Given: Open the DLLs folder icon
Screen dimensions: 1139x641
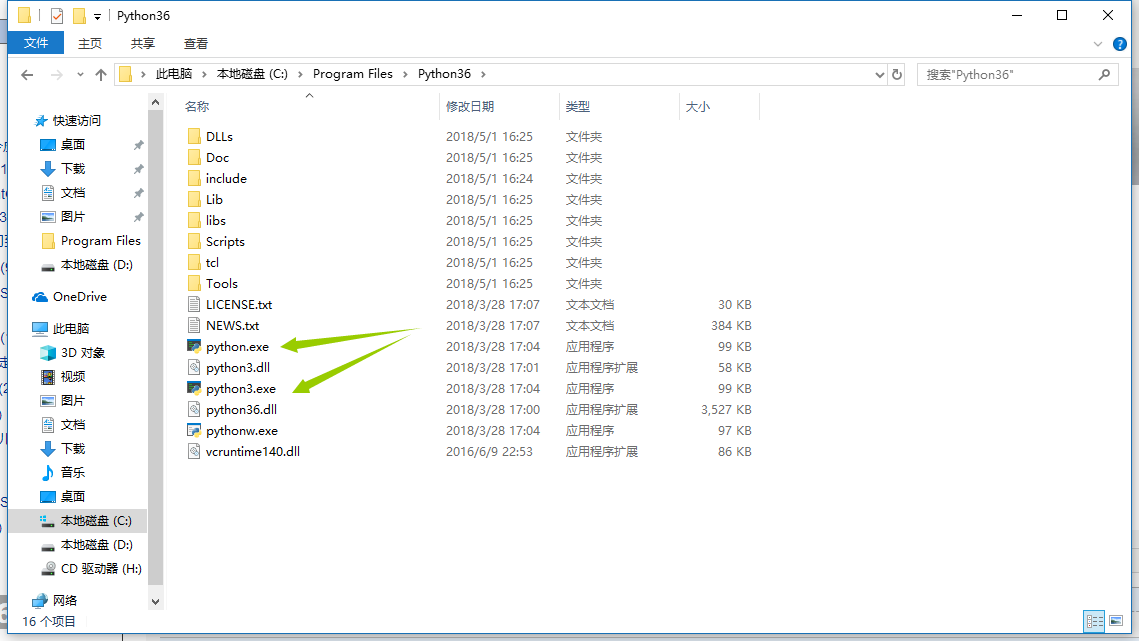Looking at the screenshot, I should tap(194, 136).
